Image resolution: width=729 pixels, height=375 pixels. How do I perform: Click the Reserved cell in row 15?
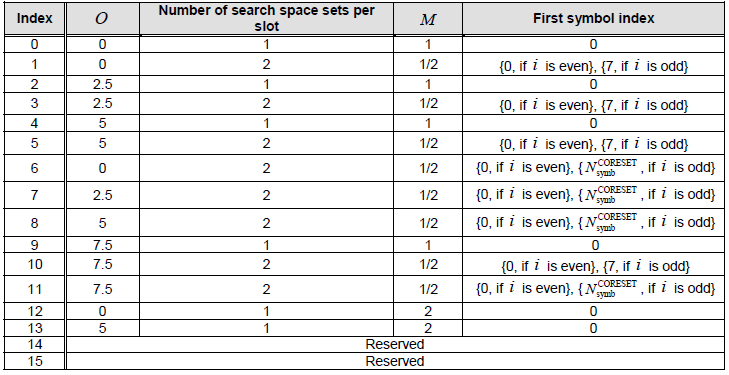pos(395,361)
